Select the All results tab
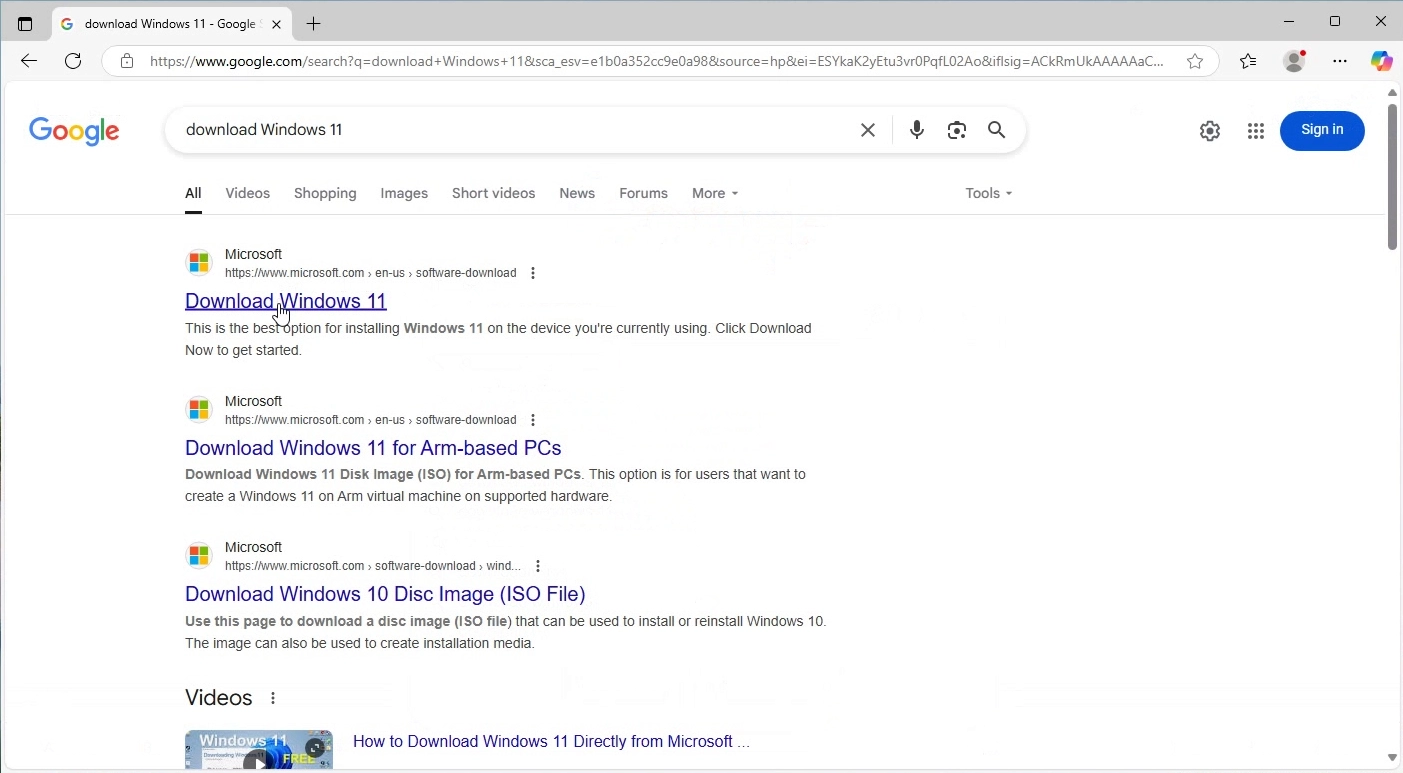This screenshot has height=773, width=1403. tap(194, 194)
